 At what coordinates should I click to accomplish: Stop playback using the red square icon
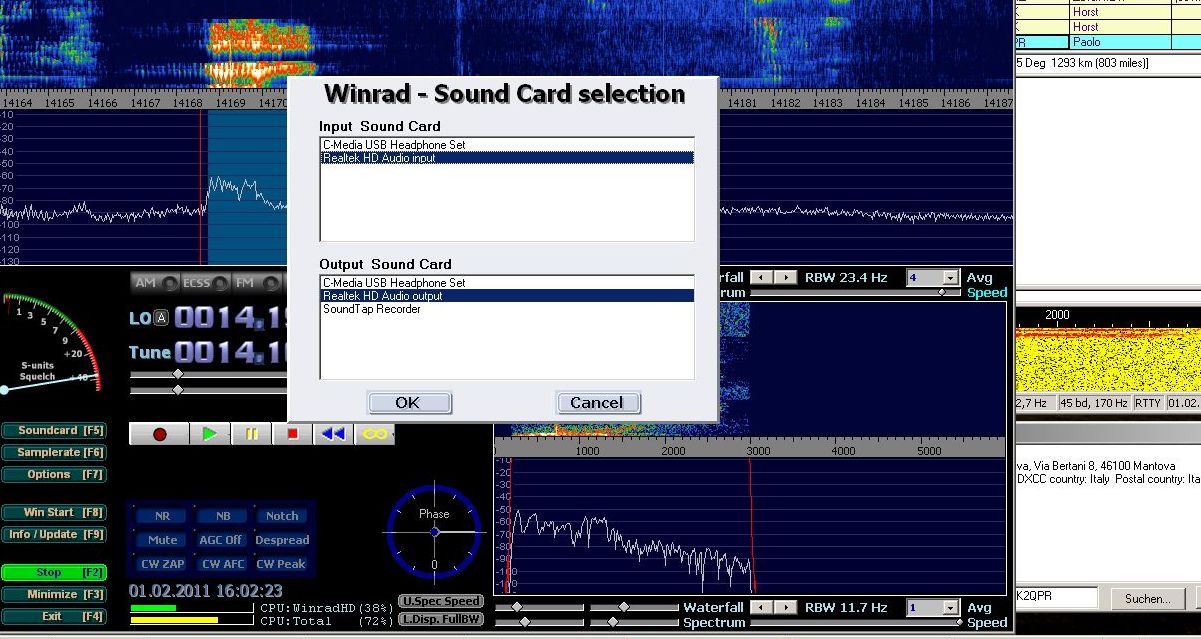pyautogui.click(x=293, y=434)
